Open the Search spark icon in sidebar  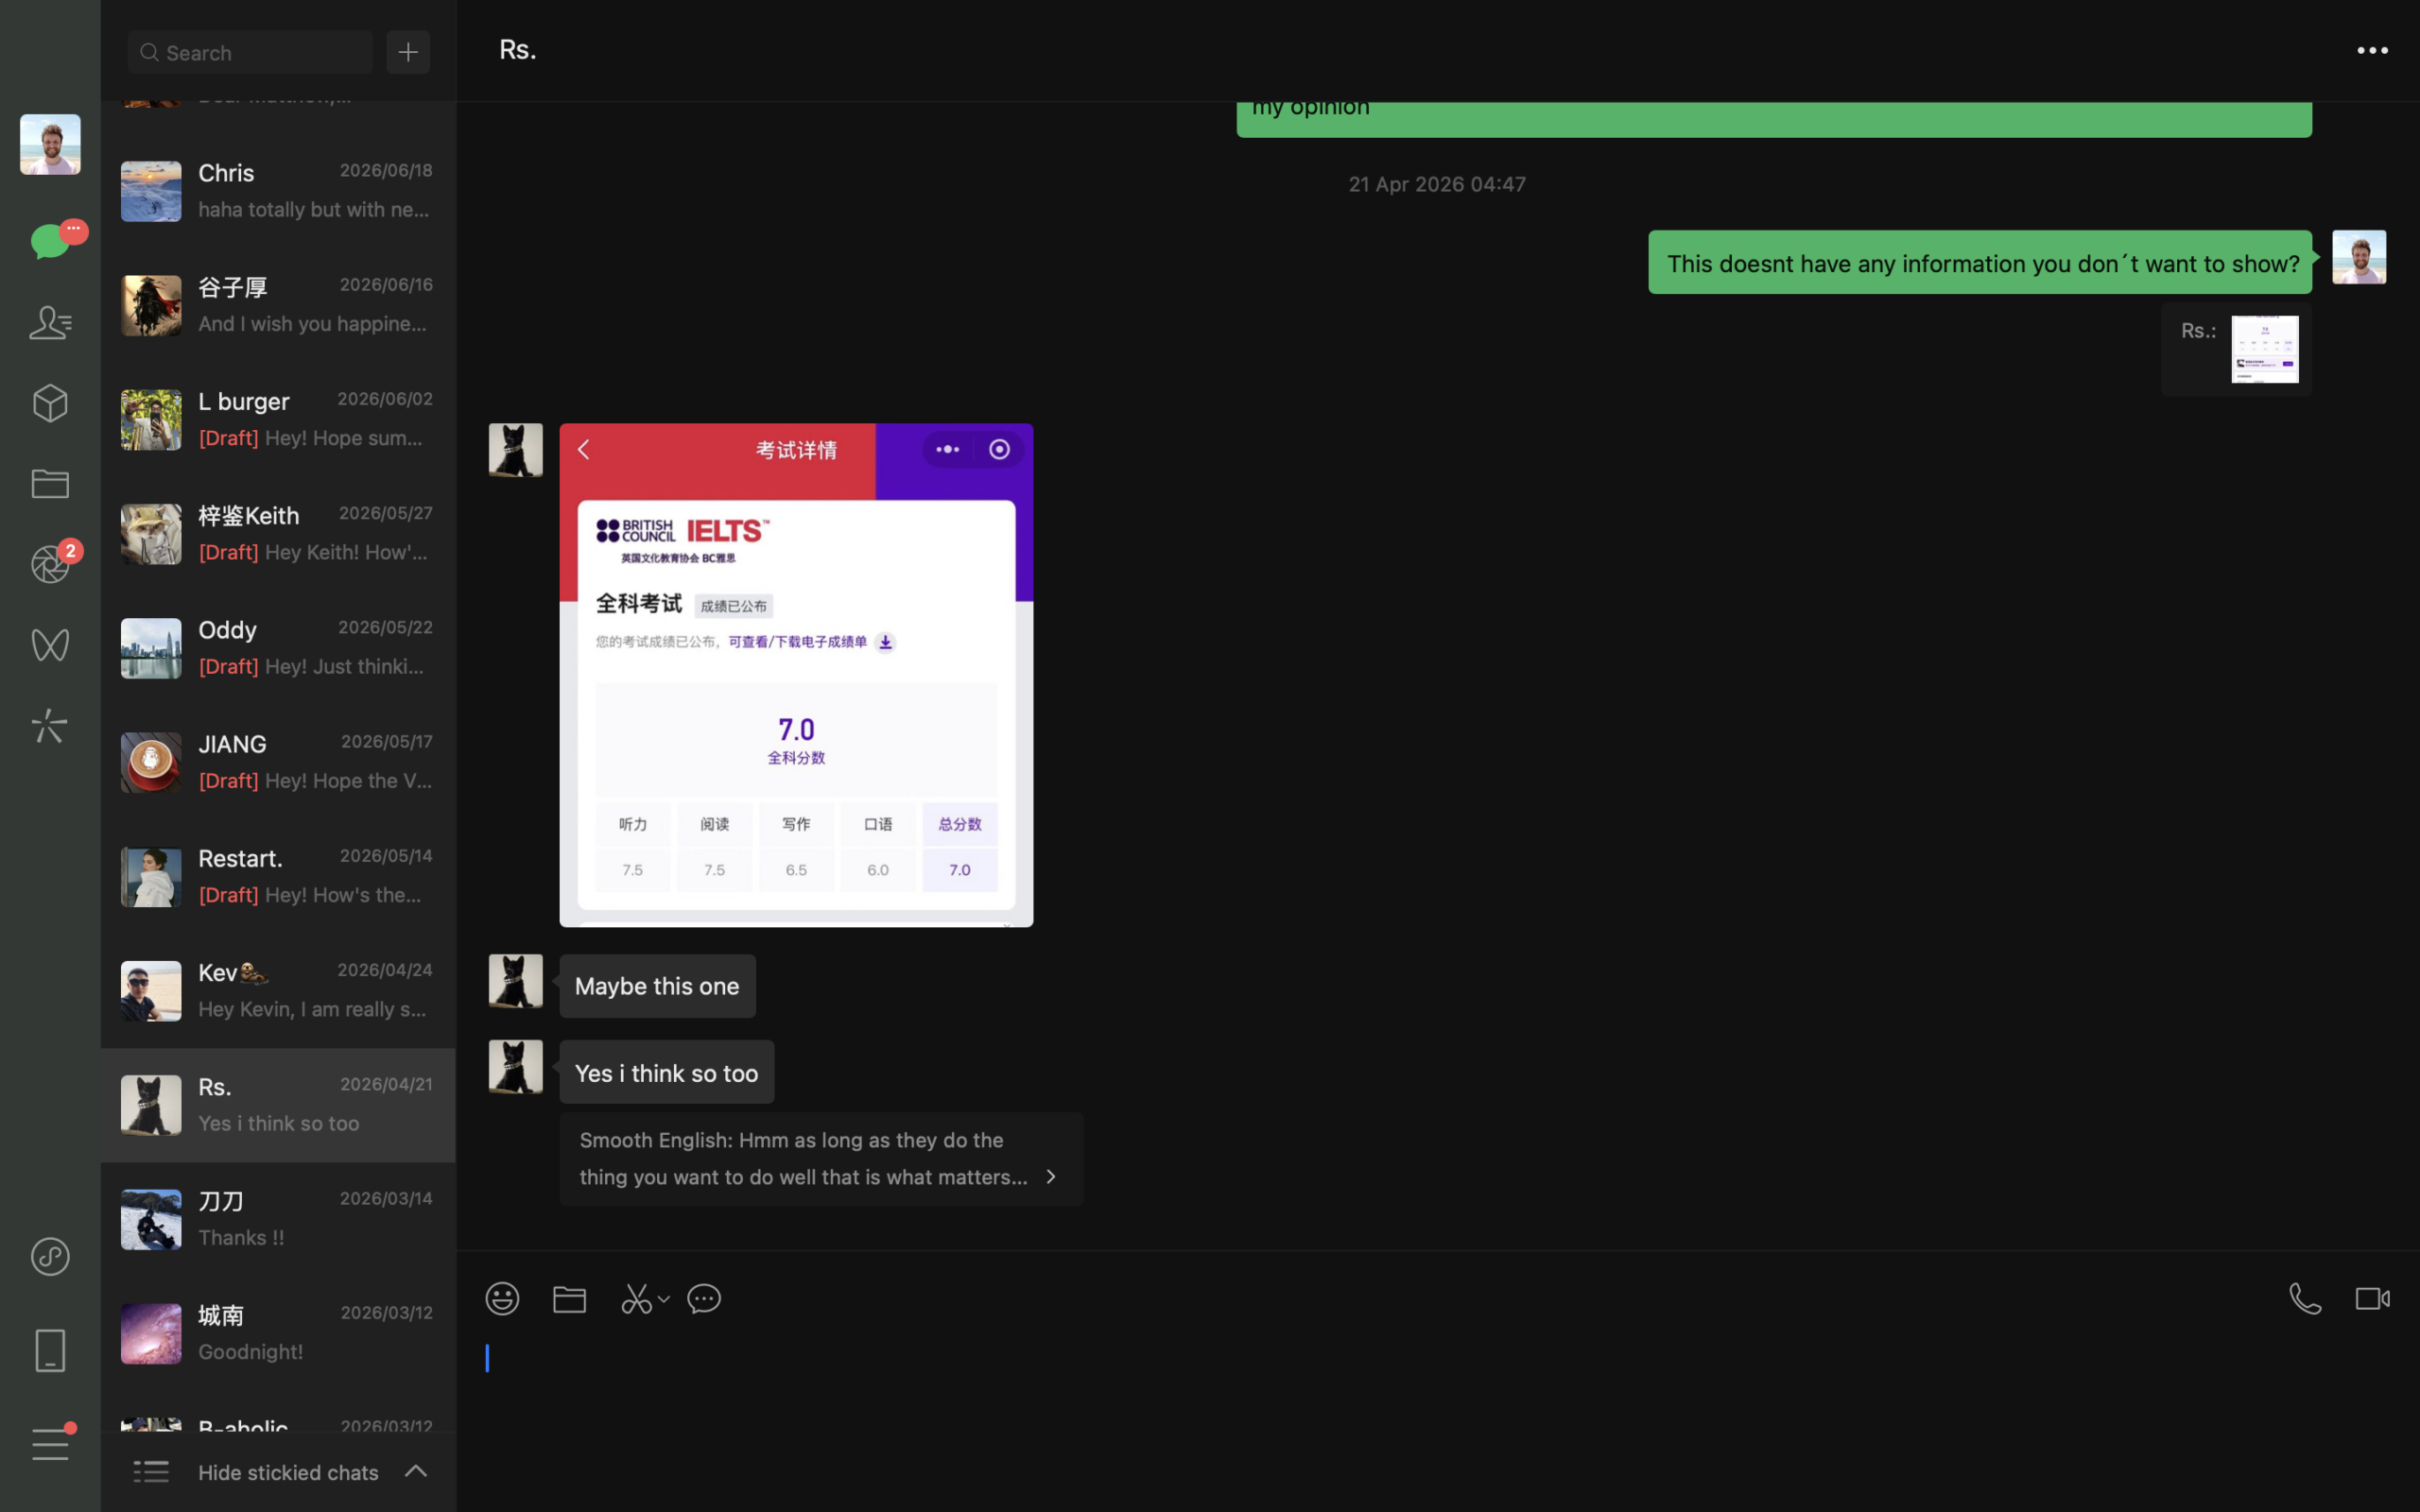50,726
